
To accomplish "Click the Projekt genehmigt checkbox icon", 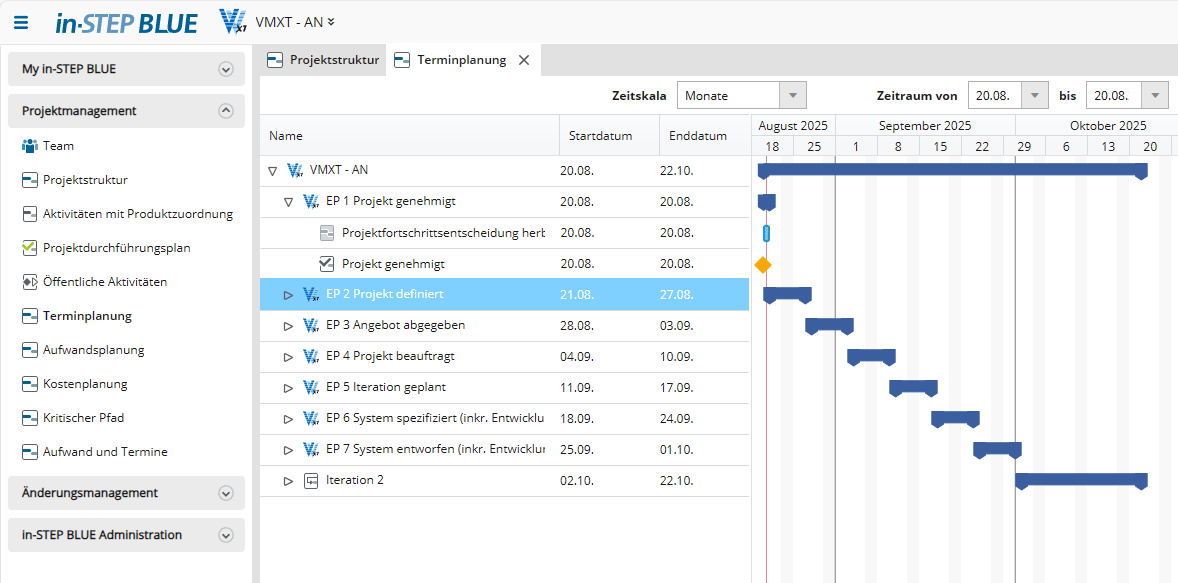I will (x=326, y=264).
